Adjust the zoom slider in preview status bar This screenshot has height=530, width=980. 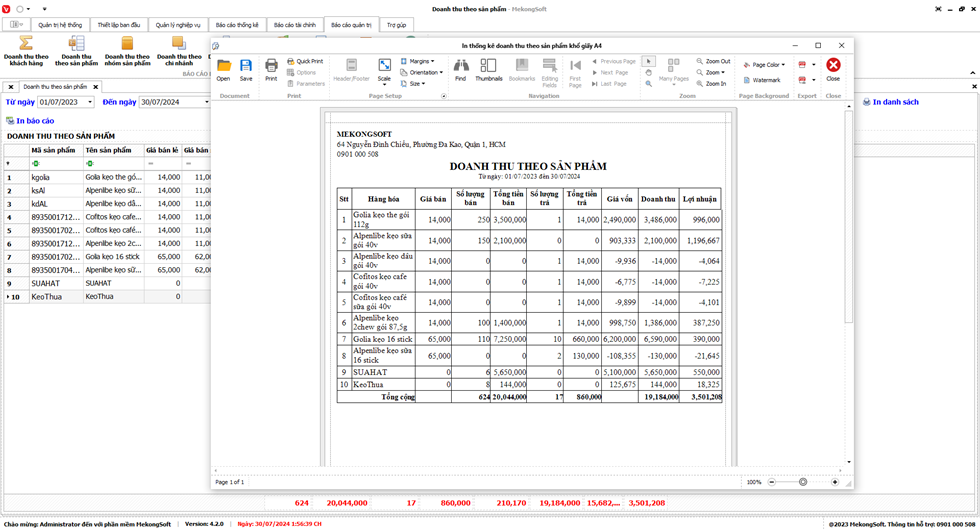tap(802, 482)
